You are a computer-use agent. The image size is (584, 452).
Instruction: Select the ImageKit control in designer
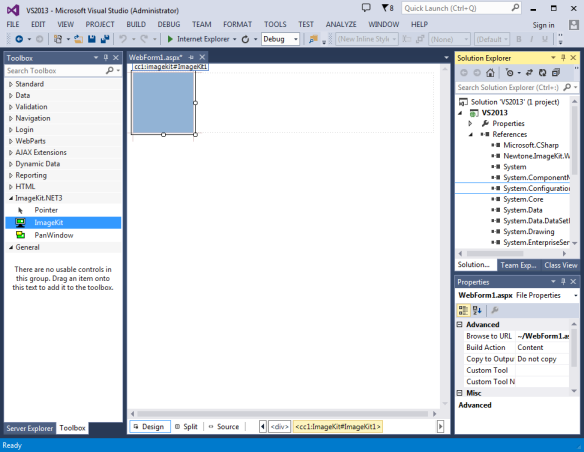pos(163,102)
